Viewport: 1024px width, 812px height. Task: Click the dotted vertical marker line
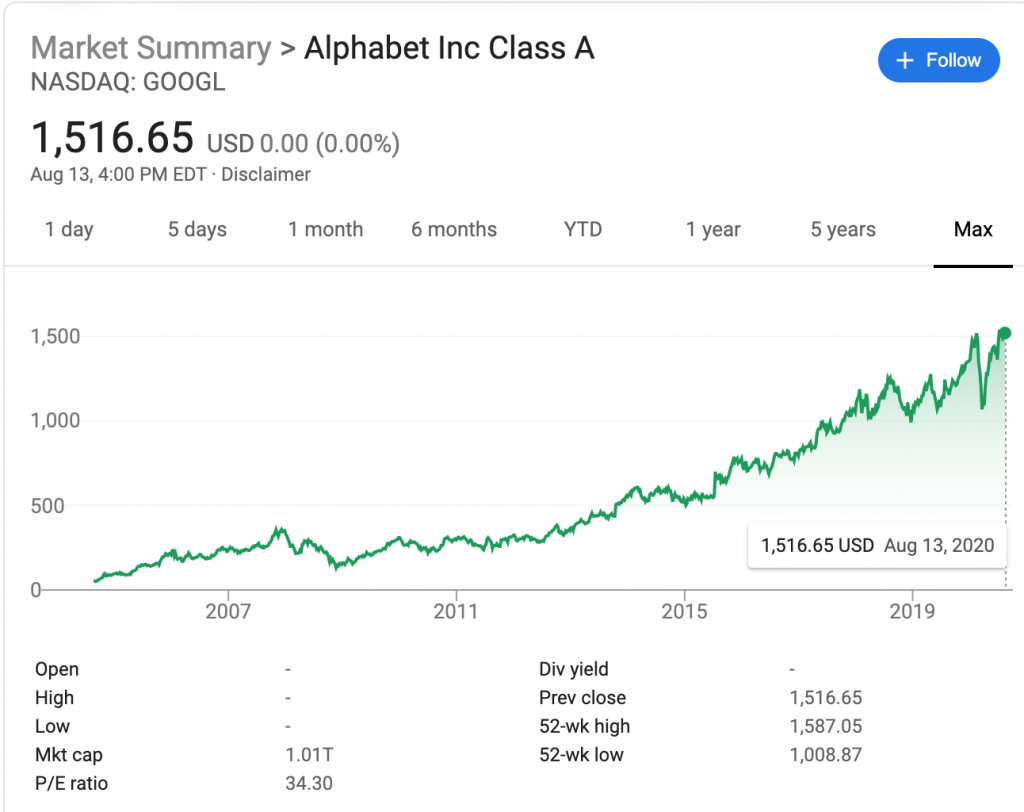pos(1004,450)
